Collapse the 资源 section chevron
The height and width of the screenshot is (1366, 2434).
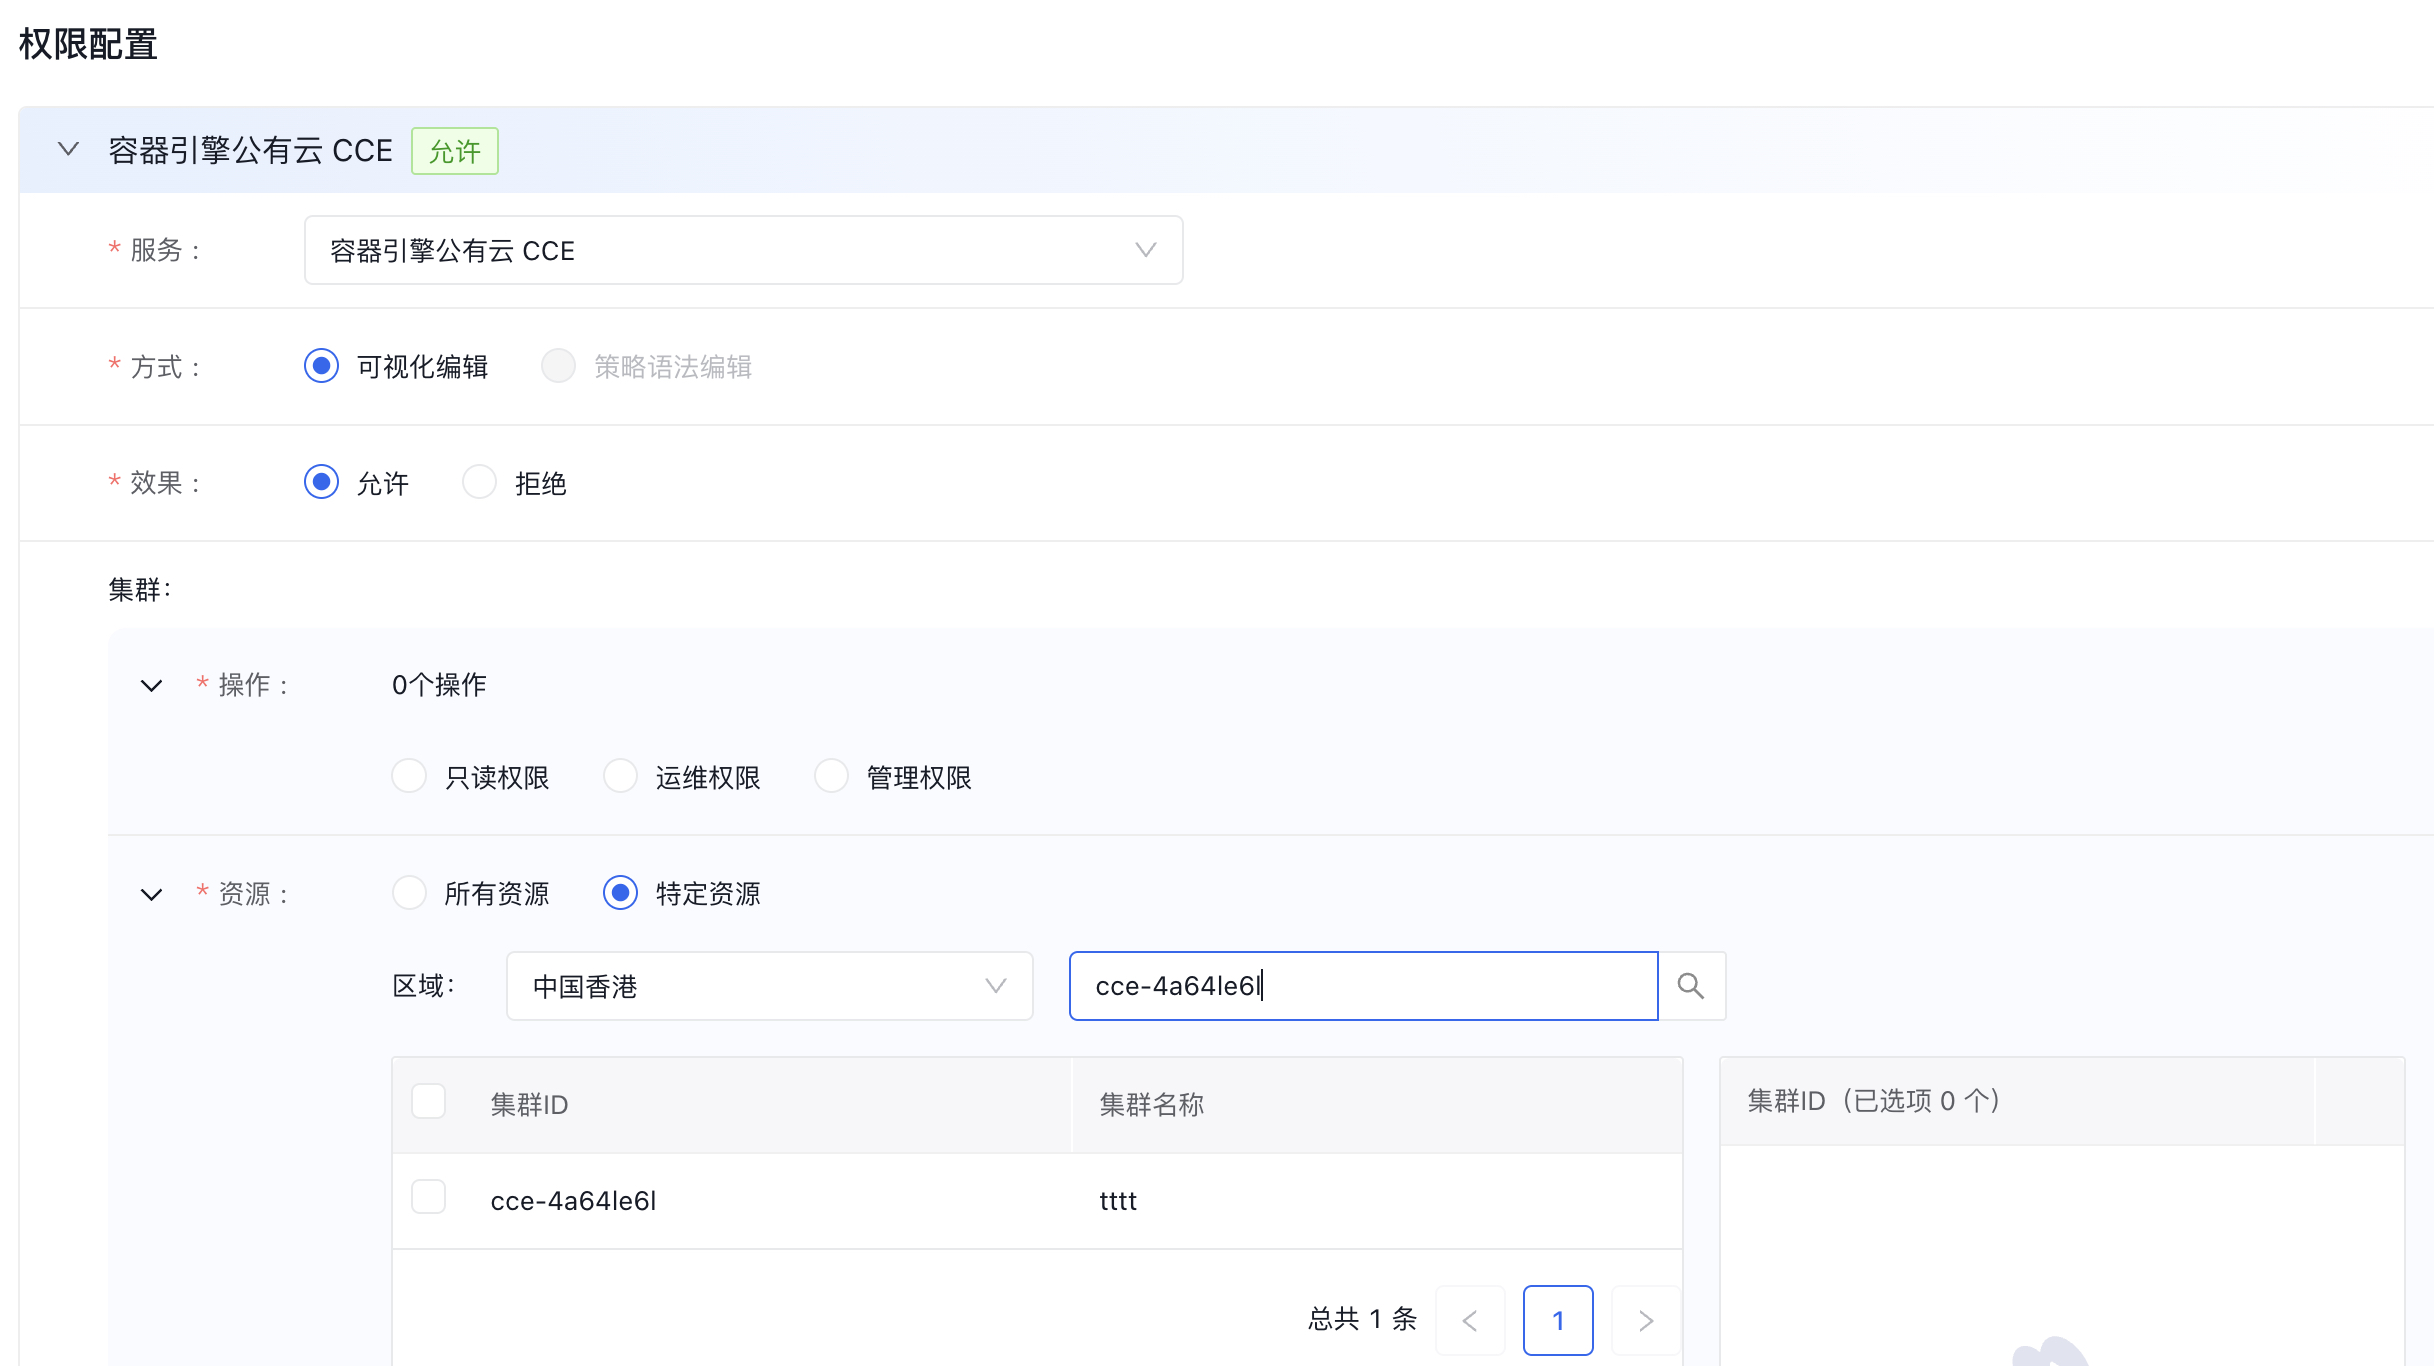151,895
